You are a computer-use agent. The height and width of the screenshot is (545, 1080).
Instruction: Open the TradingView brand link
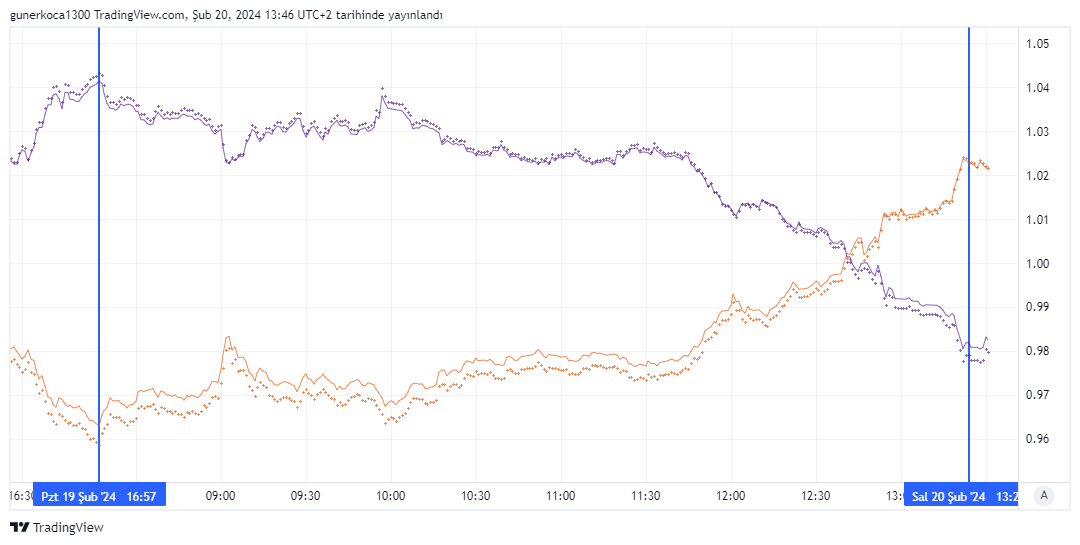(56, 528)
